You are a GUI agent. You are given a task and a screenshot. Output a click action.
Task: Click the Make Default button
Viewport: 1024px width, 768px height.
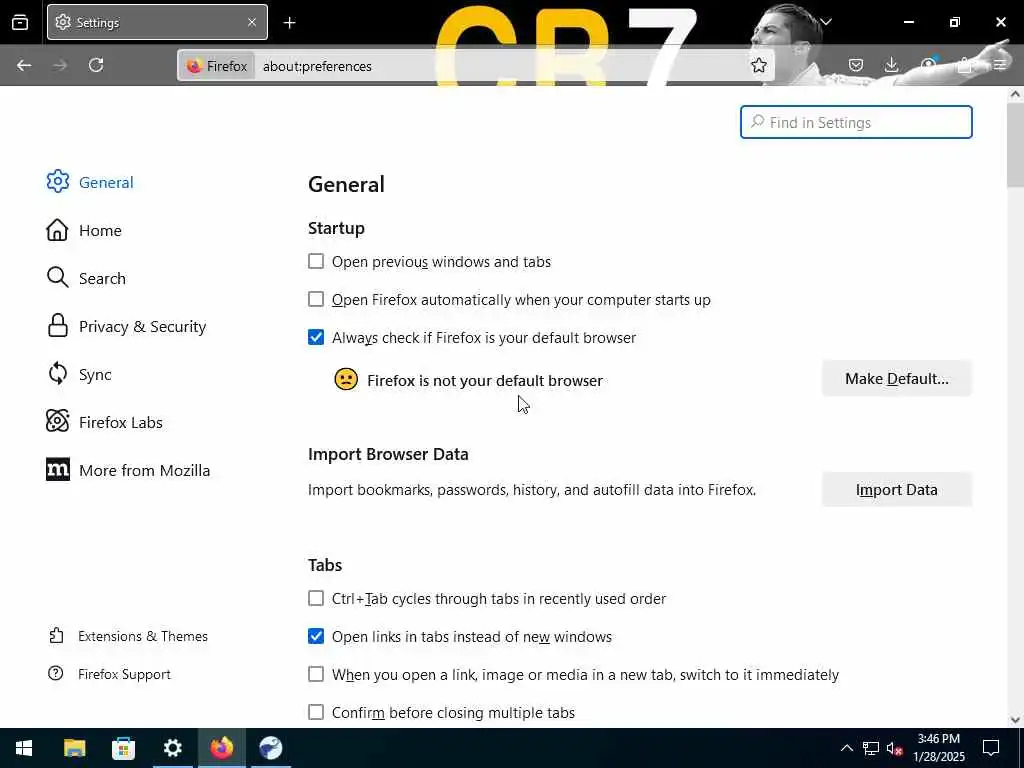[897, 379]
